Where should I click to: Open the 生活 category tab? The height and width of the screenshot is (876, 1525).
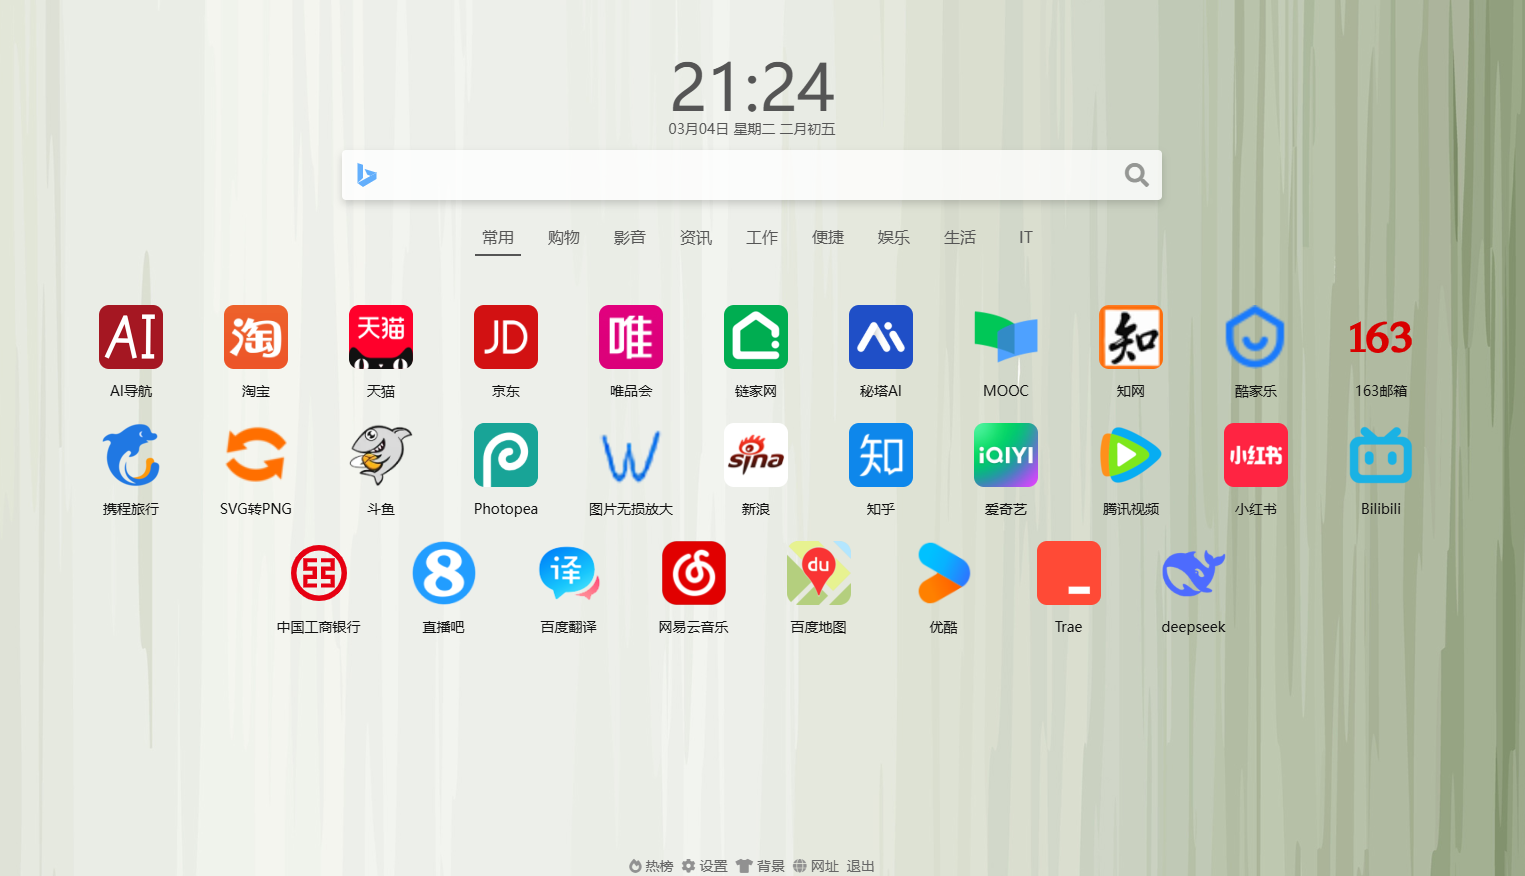pyautogui.click(x=960, y=238)
